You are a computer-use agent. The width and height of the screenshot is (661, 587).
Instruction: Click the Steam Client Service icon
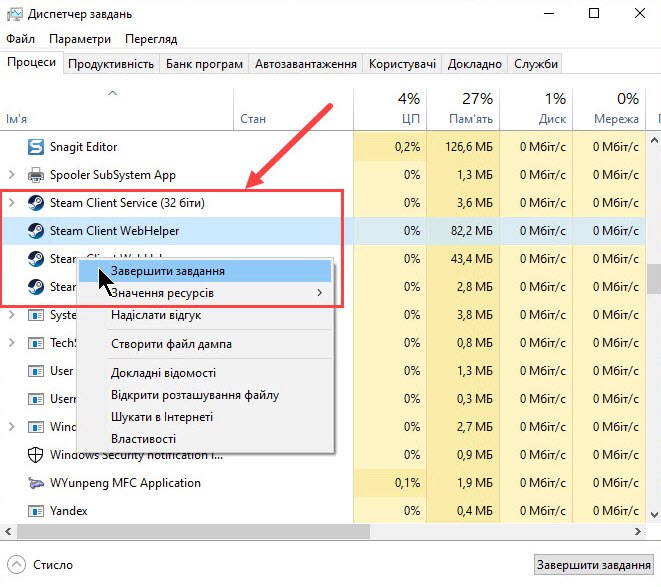[x=36, y=203]
